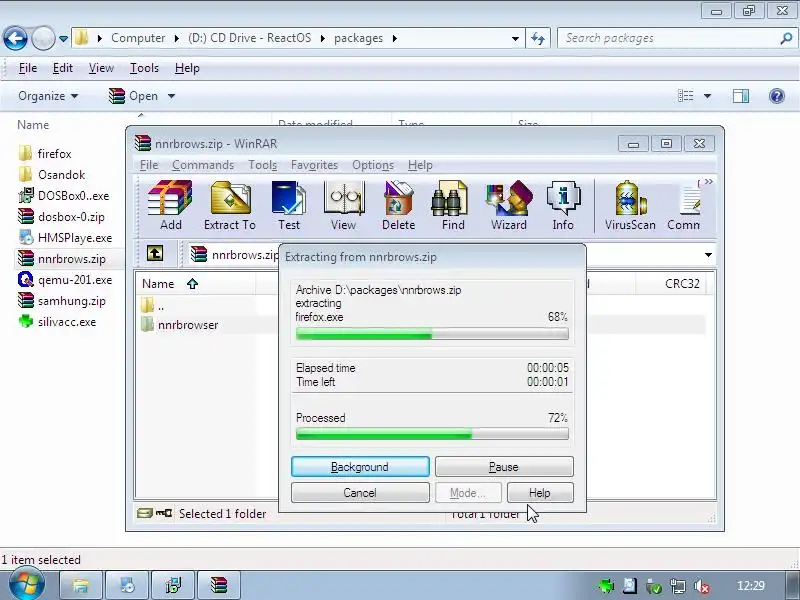Click the Refresh button beside address bar
The width and height of the screenshot is (800, 600).
coord(538,38)
